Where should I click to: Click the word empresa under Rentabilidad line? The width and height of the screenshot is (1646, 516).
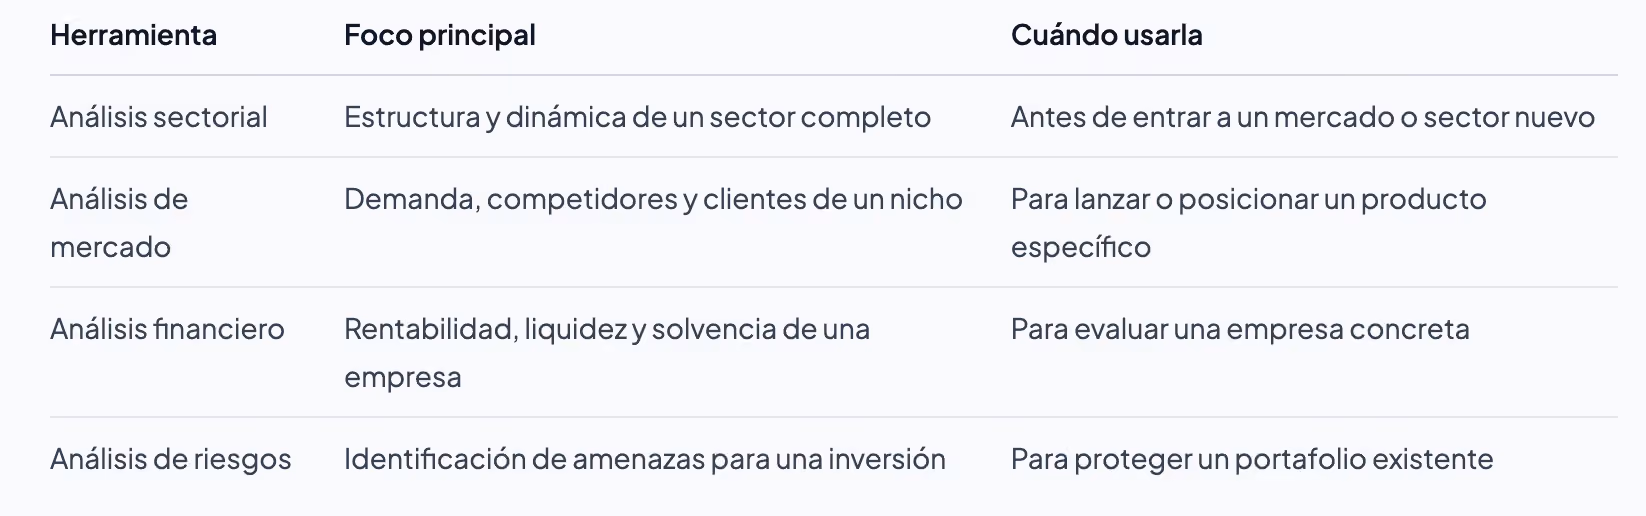click(403, 377)
